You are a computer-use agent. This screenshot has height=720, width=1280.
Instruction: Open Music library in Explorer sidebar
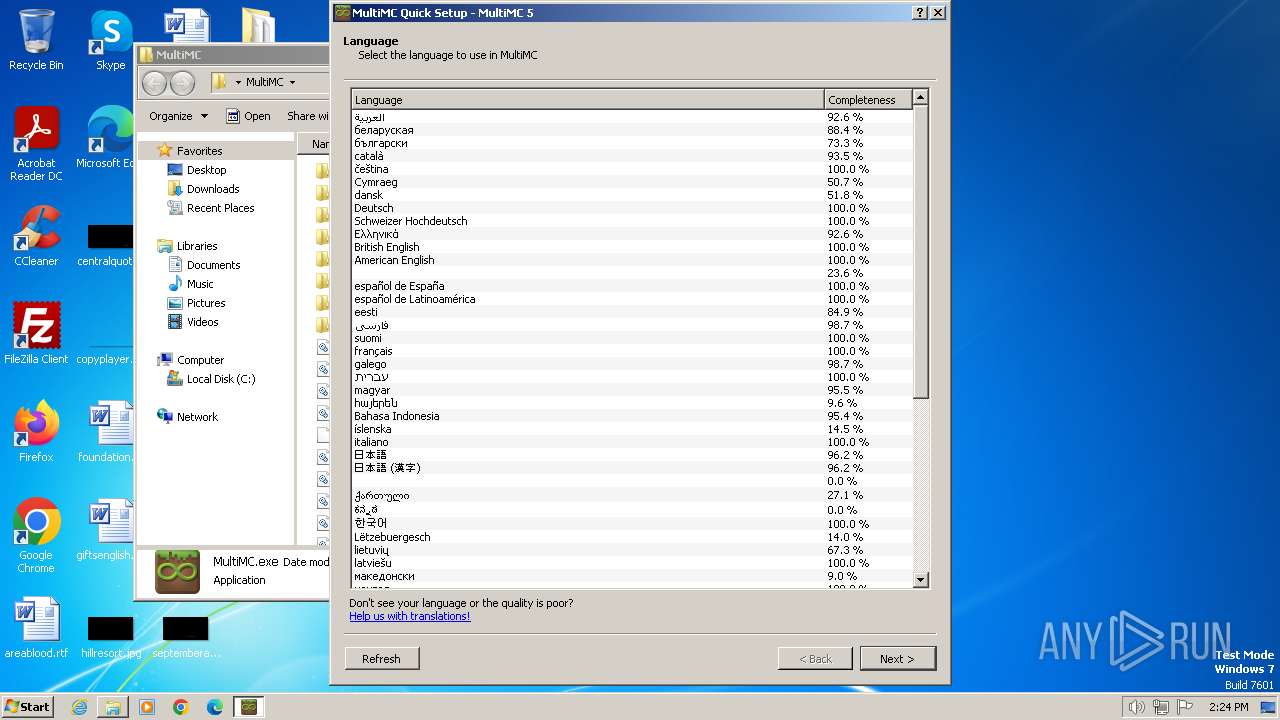200,284
